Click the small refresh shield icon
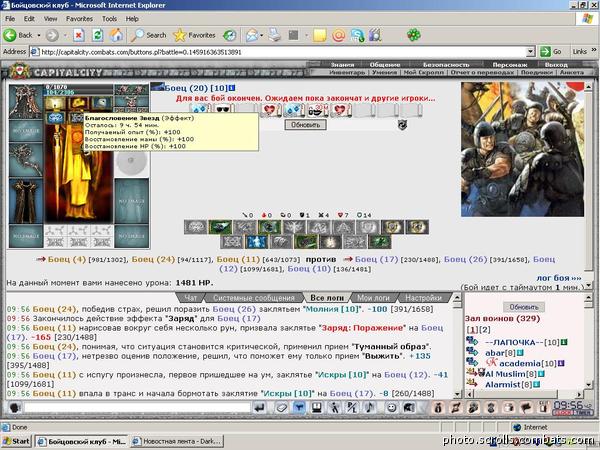600x450 pixels. [402, 124]
